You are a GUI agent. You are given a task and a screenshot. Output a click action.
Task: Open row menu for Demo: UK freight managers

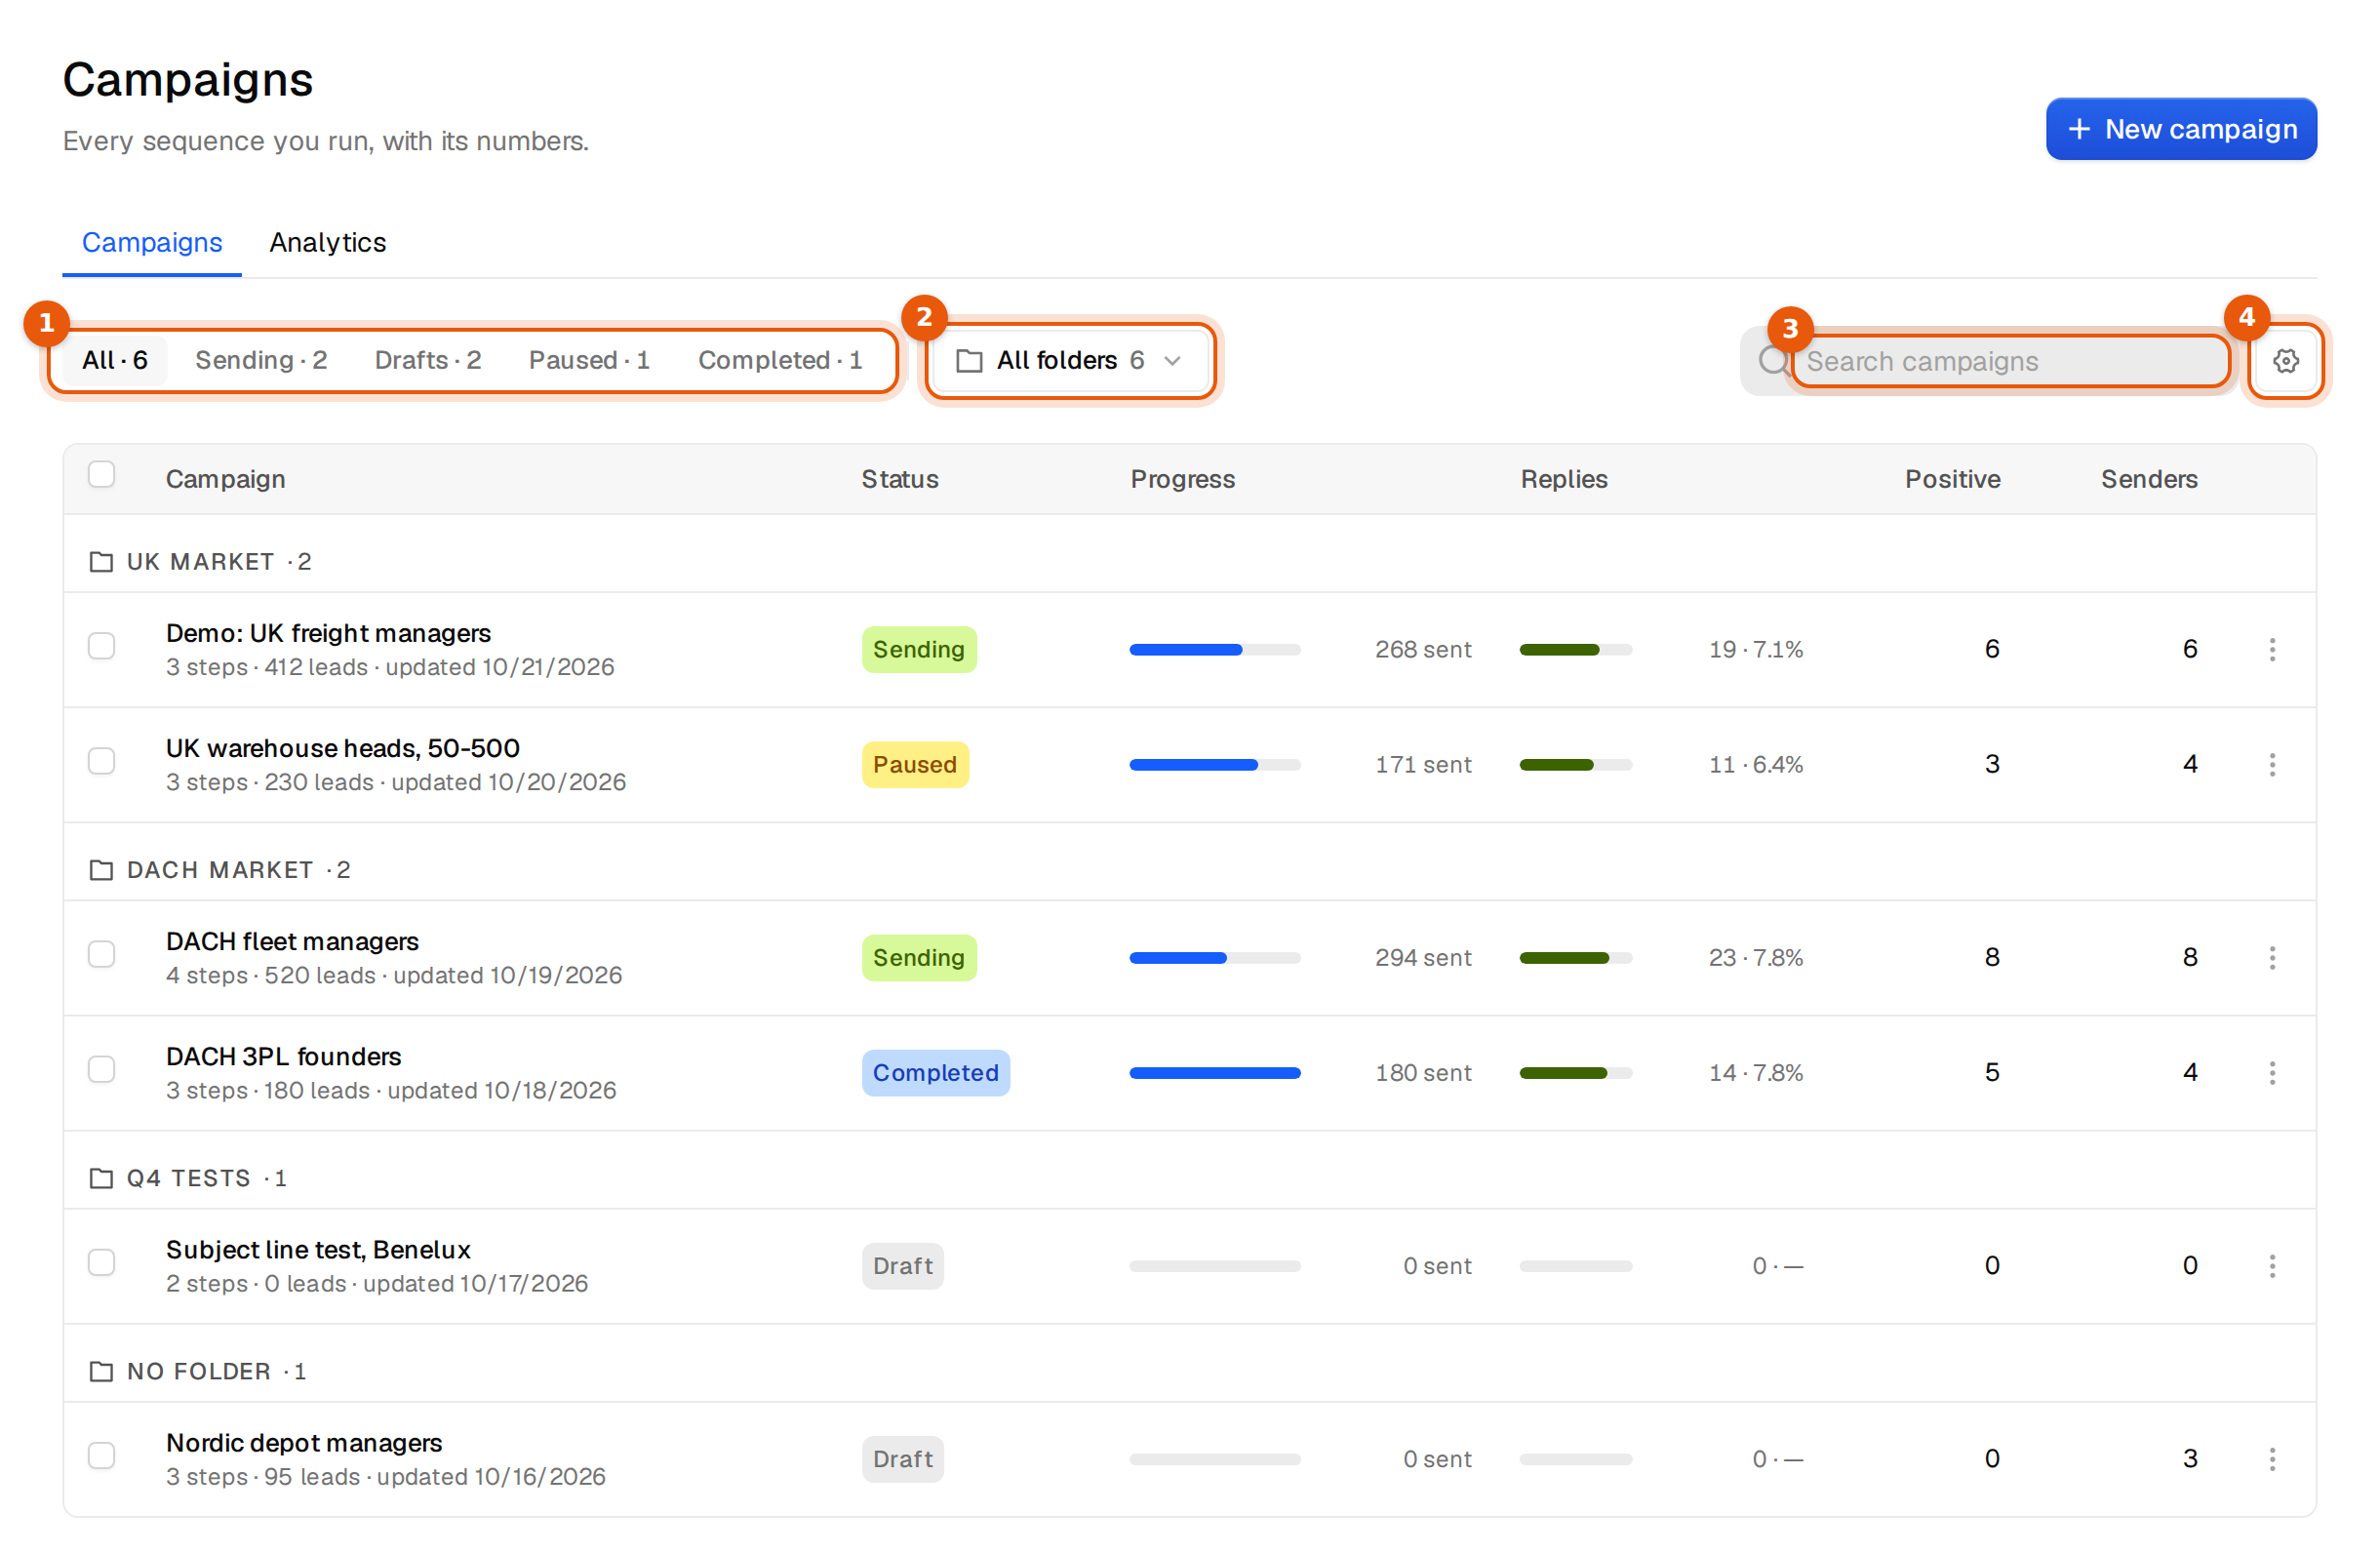point(2272,650)
